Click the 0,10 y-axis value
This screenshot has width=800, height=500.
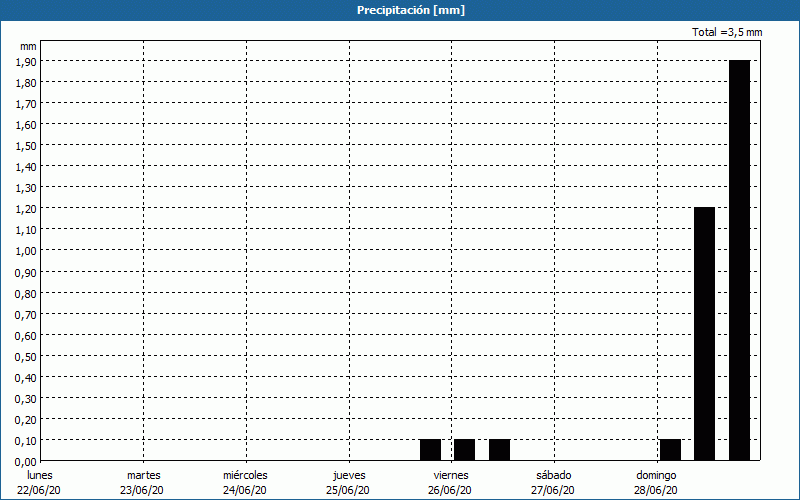26,441
